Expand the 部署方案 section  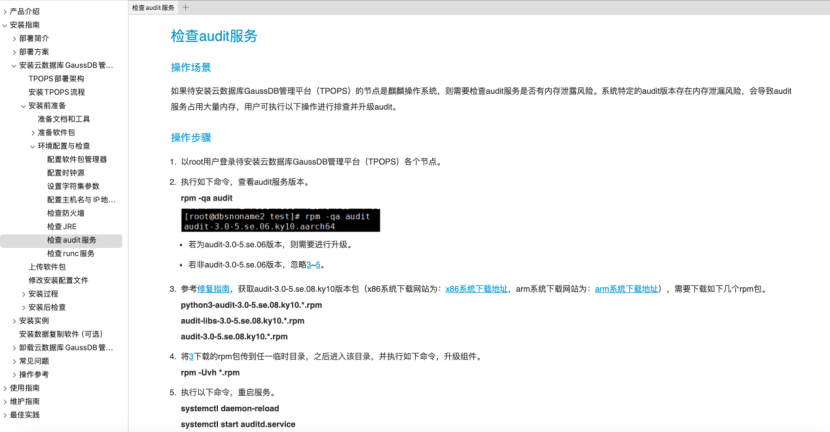14,52
